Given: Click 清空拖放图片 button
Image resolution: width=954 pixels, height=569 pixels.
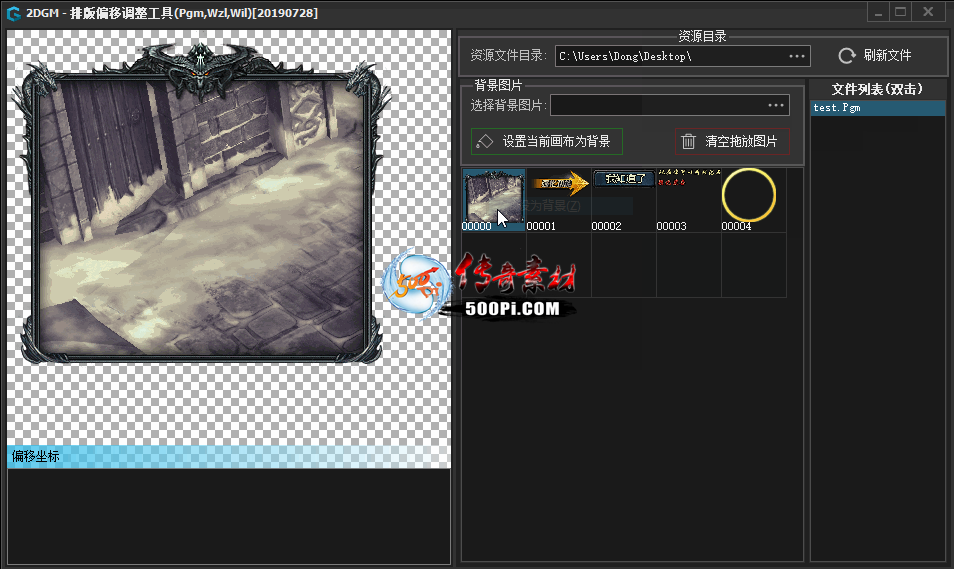Looking at the screenshot, I should click(x=732, y=141).
